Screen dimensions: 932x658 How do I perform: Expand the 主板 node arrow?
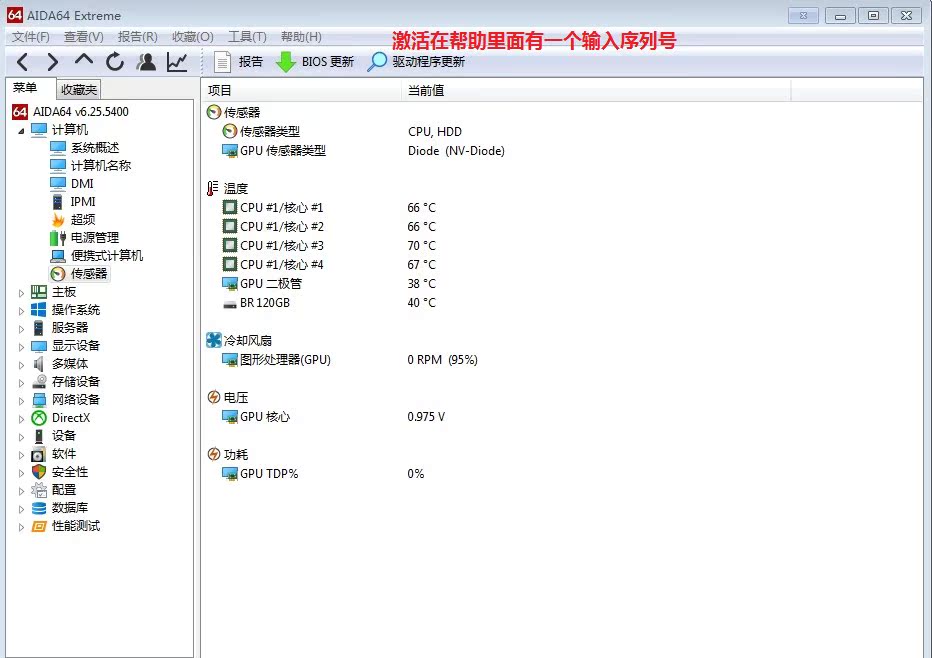21,292
